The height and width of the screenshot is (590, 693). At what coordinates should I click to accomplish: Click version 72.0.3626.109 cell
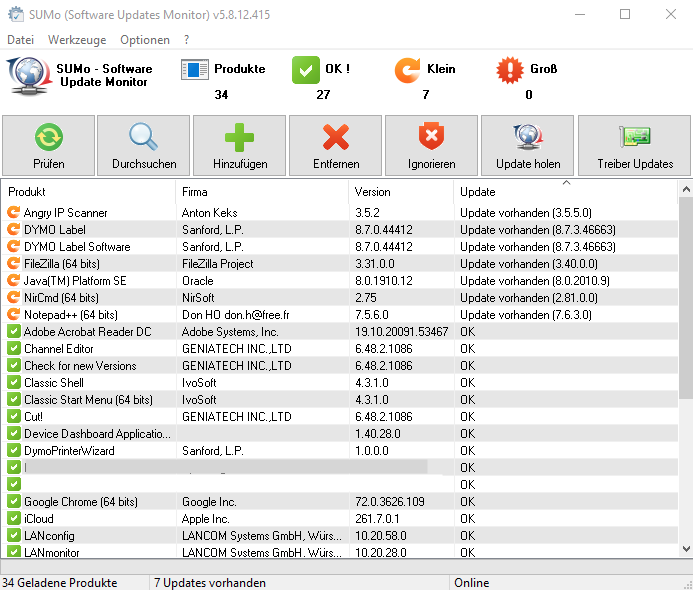click(389, 502)
